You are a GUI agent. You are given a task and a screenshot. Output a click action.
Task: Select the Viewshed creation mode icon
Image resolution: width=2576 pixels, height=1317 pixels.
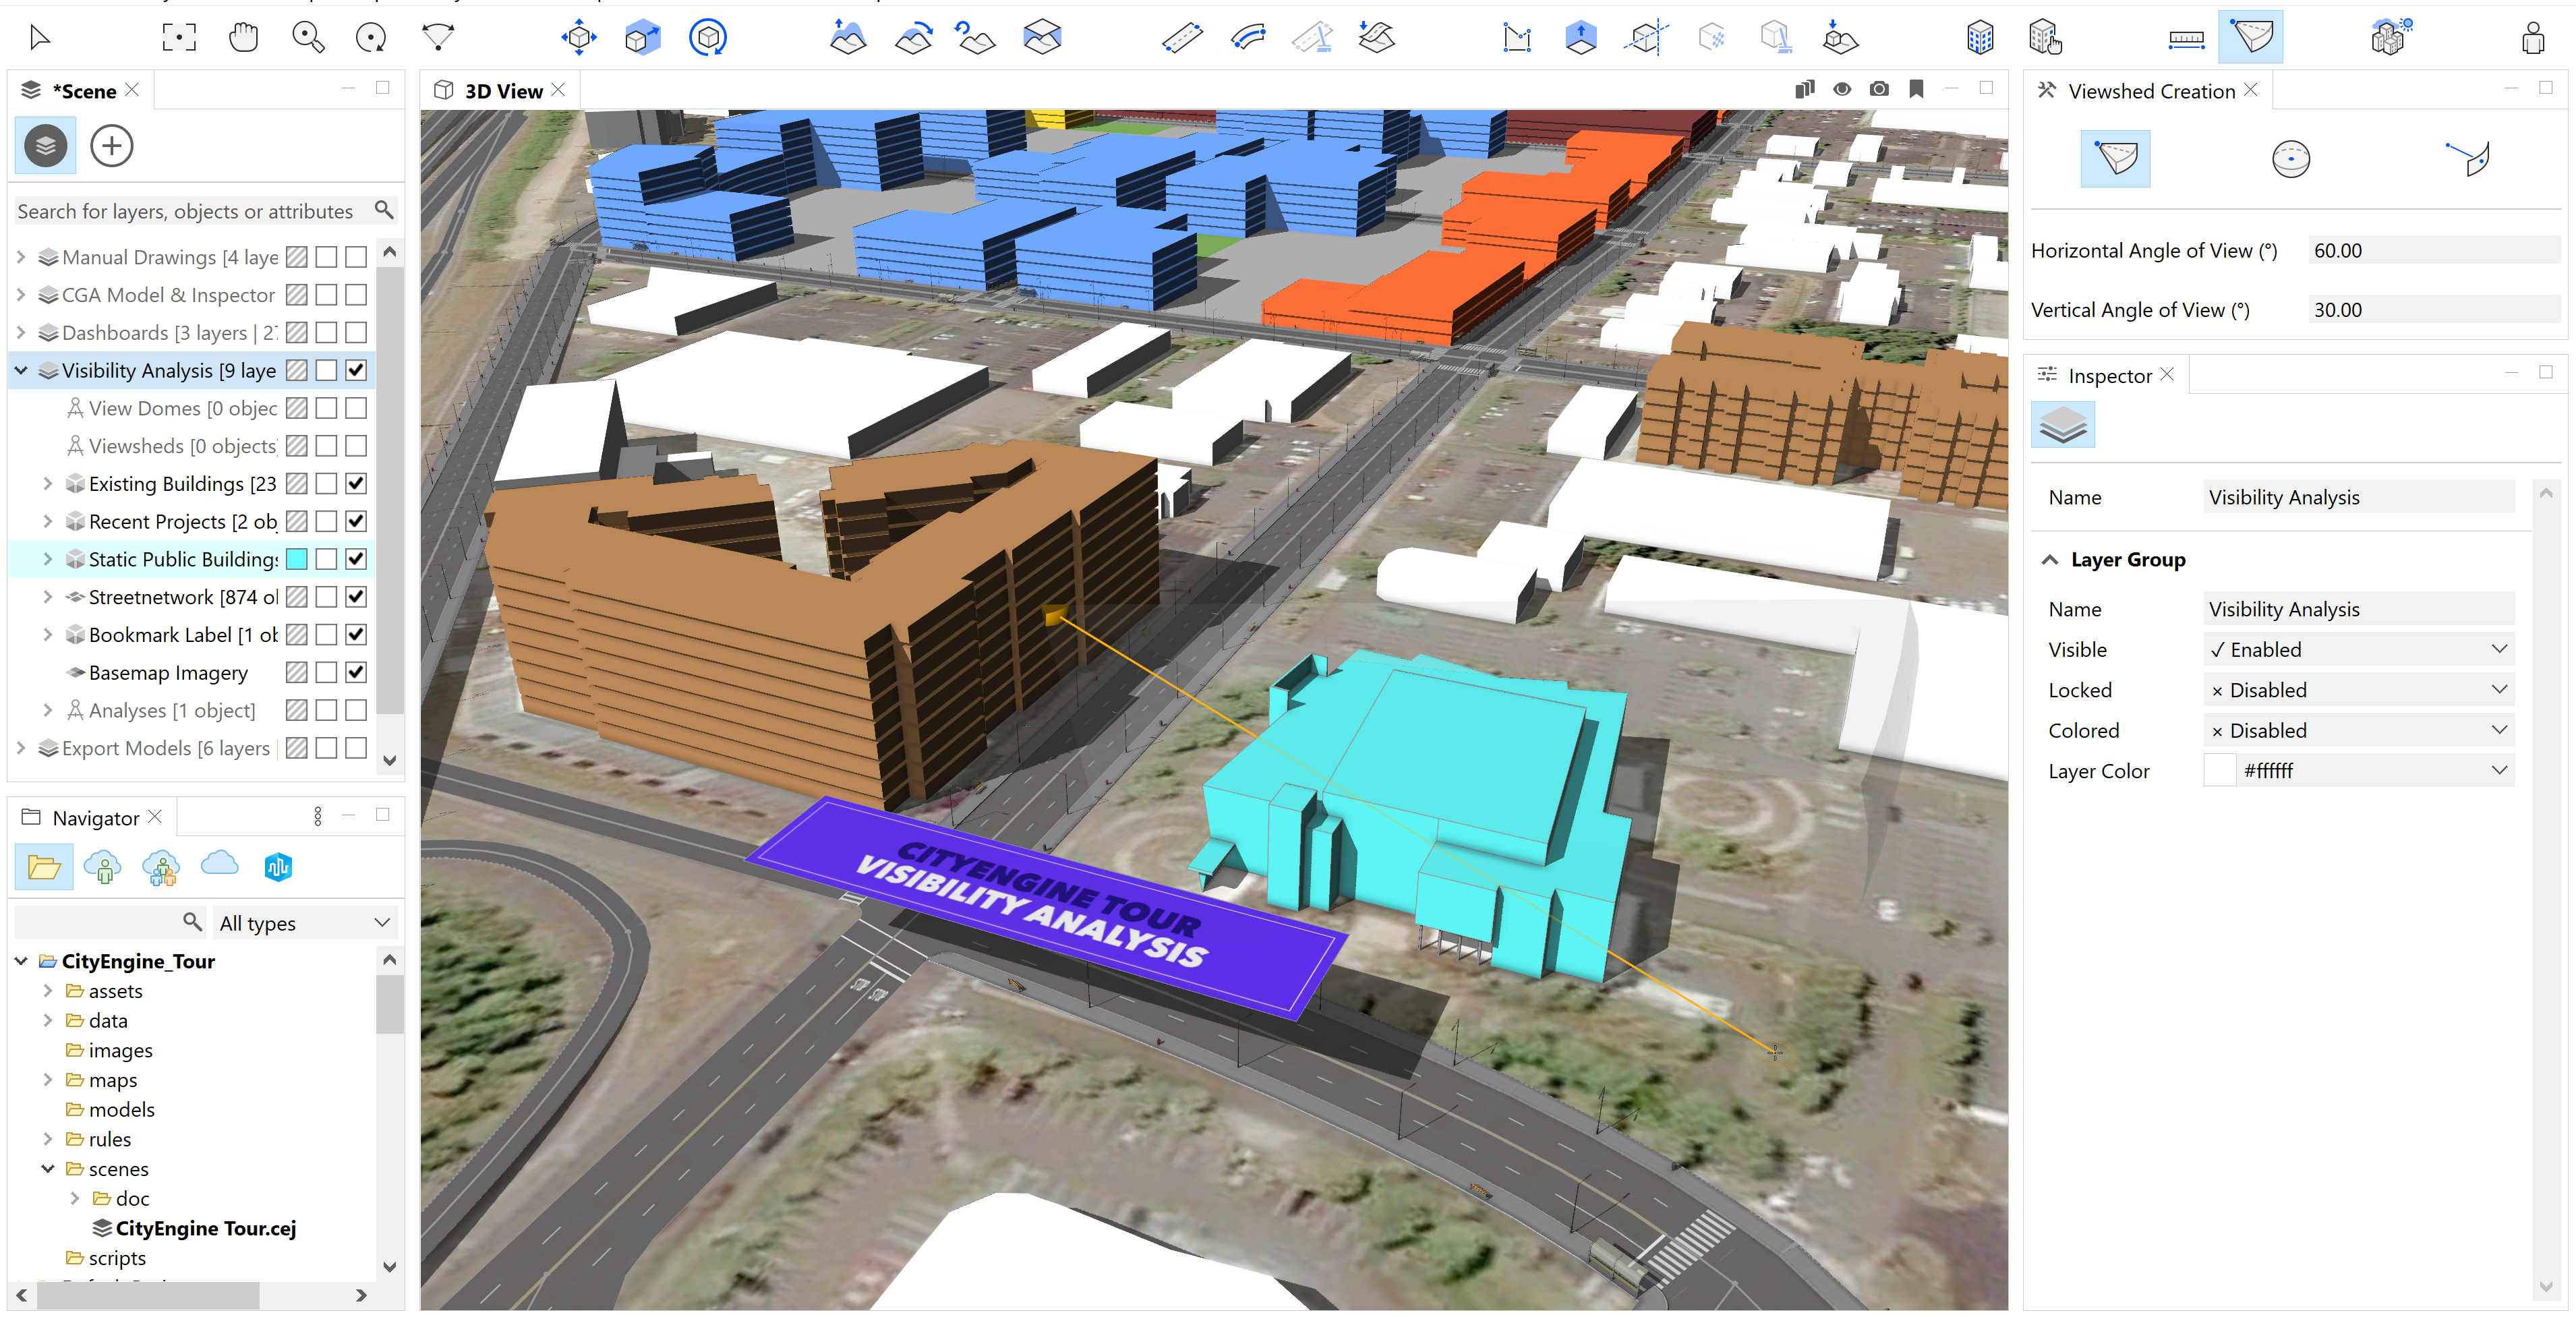click(x=2116, y=158)
